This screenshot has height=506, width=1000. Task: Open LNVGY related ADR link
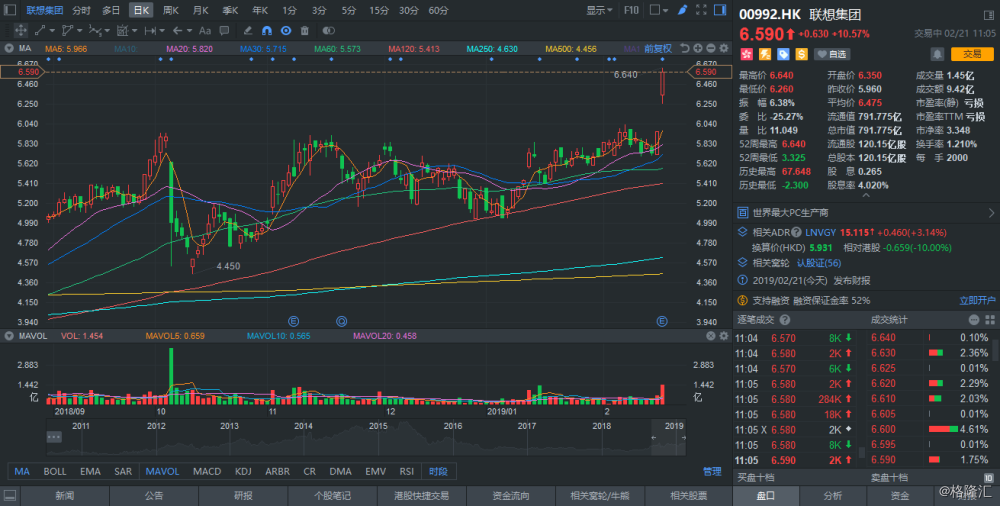821,232
